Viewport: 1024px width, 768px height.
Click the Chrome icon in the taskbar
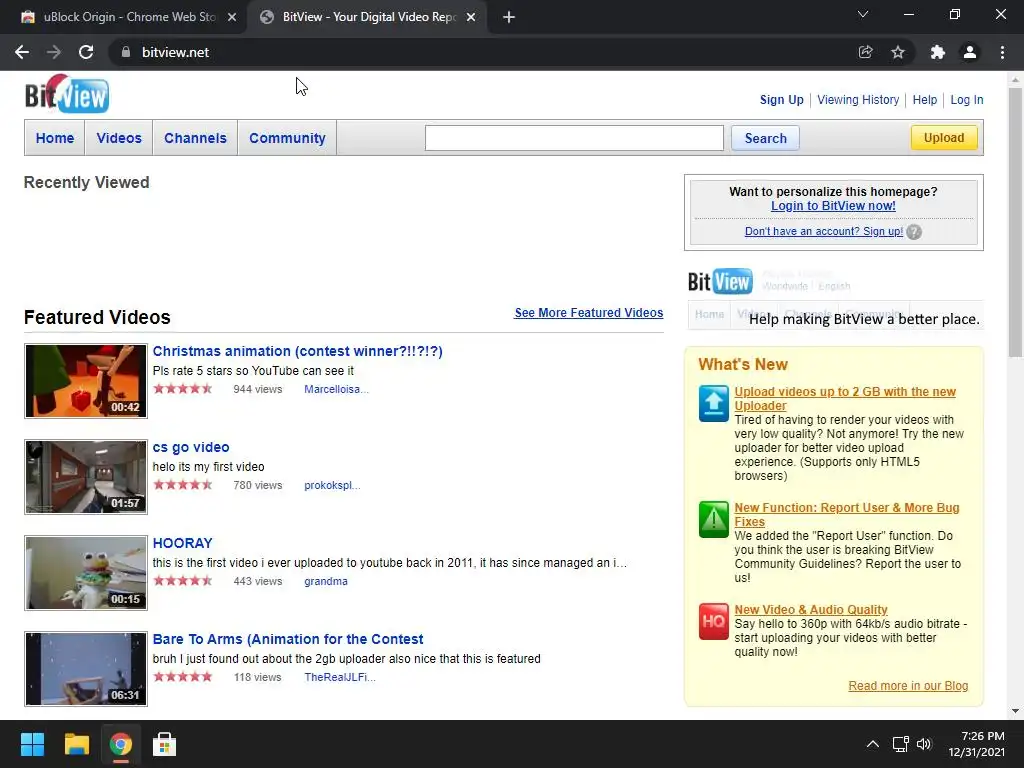point(120,744)
